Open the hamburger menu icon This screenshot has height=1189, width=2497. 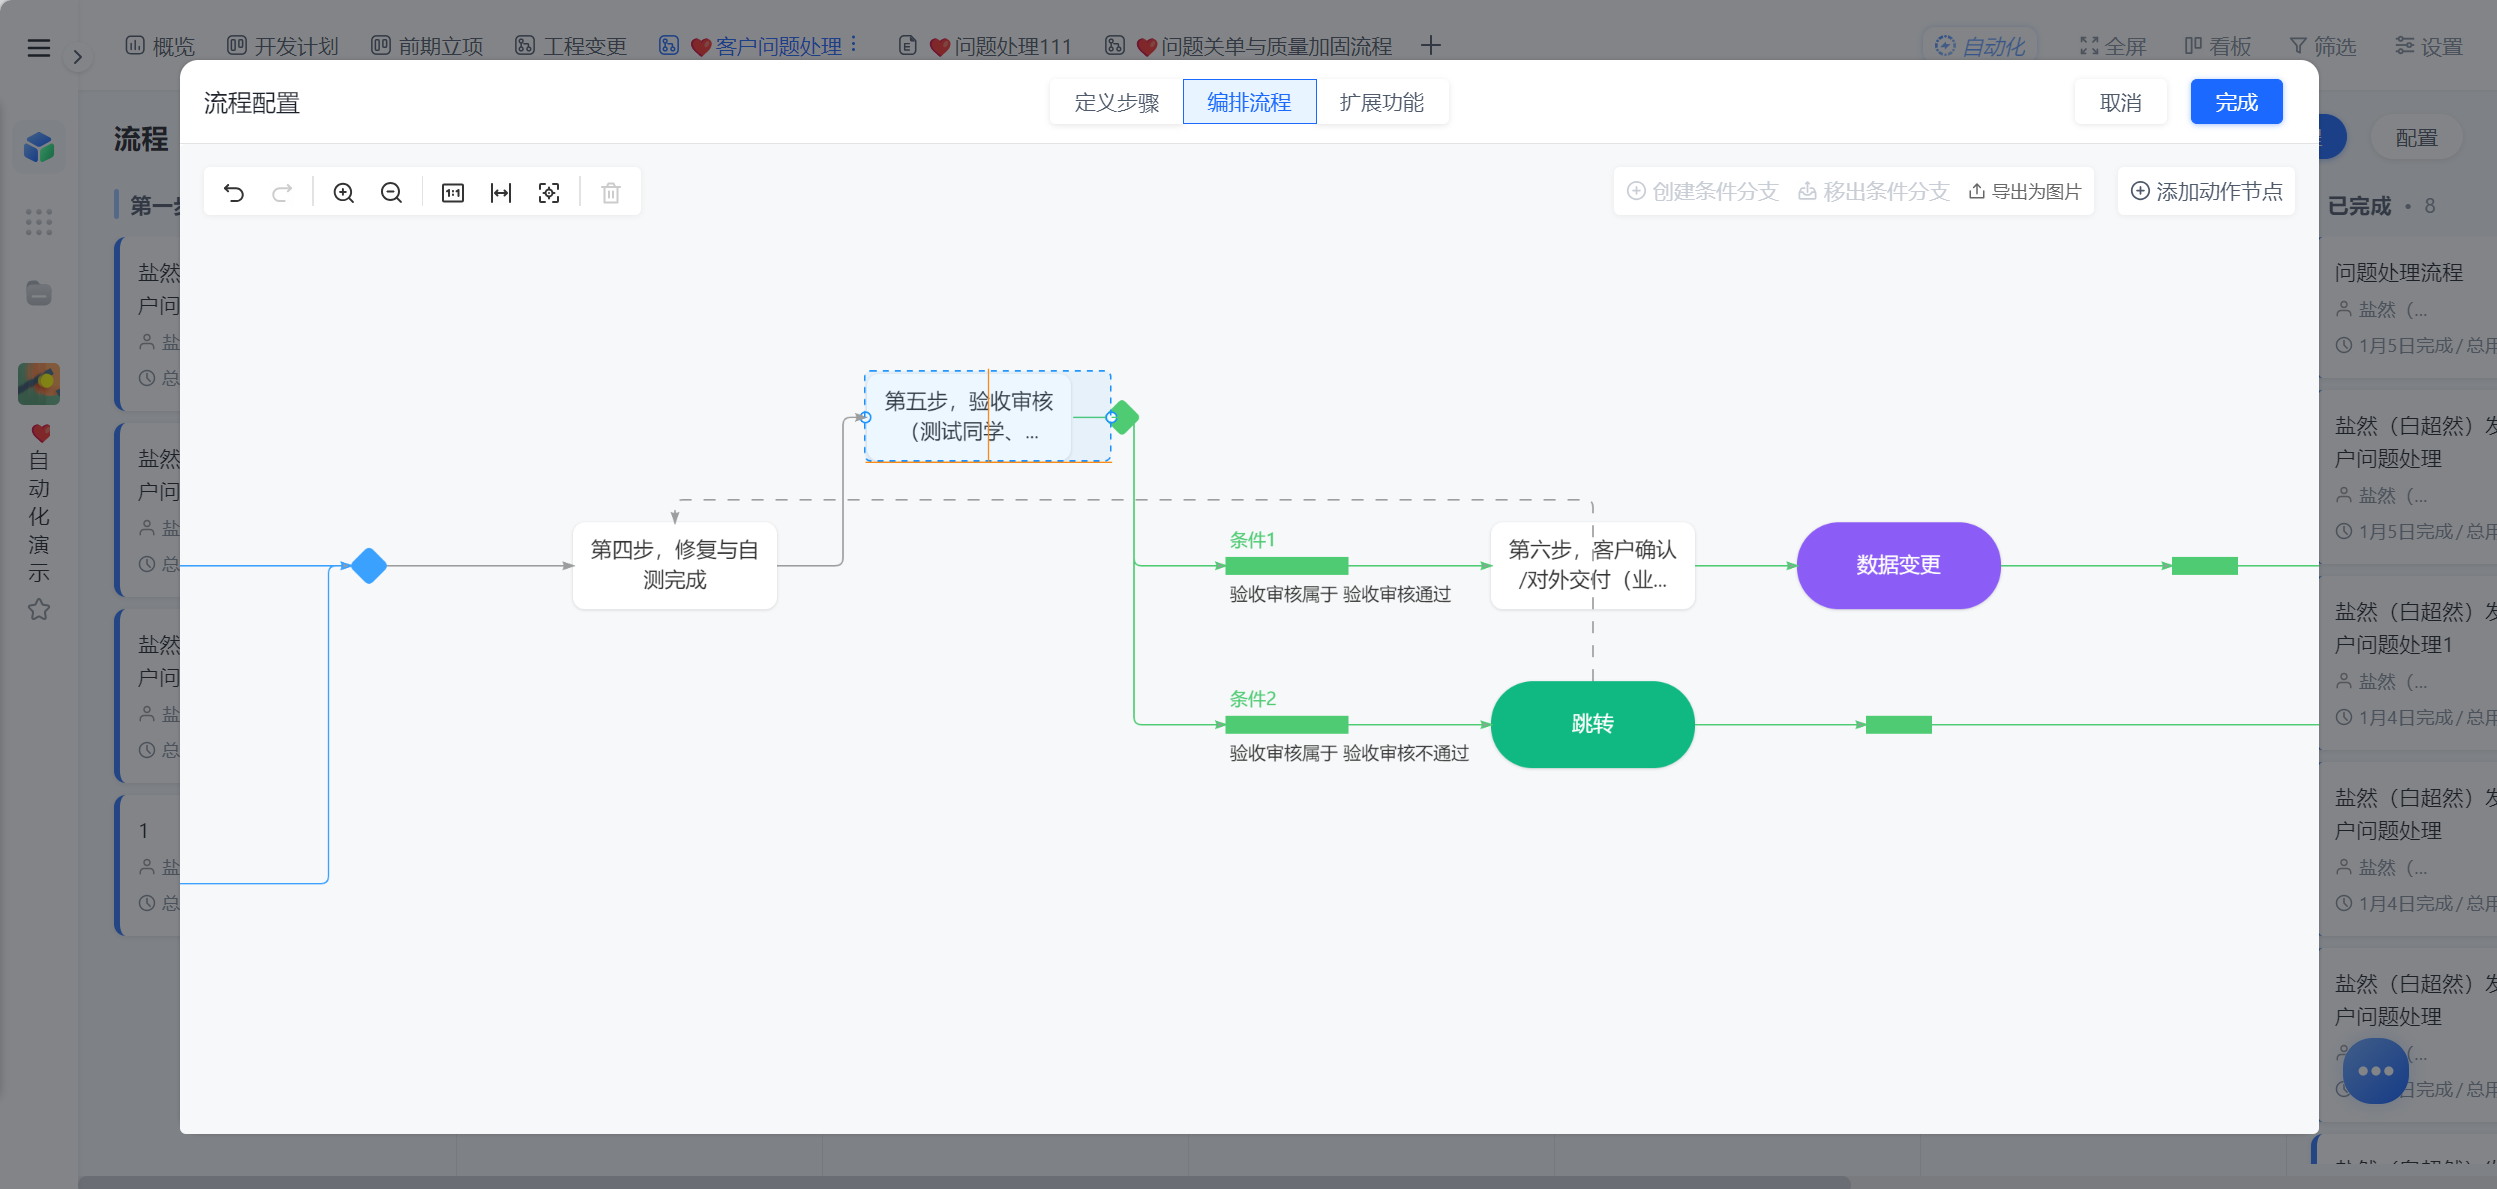click(x=39, y=47)
